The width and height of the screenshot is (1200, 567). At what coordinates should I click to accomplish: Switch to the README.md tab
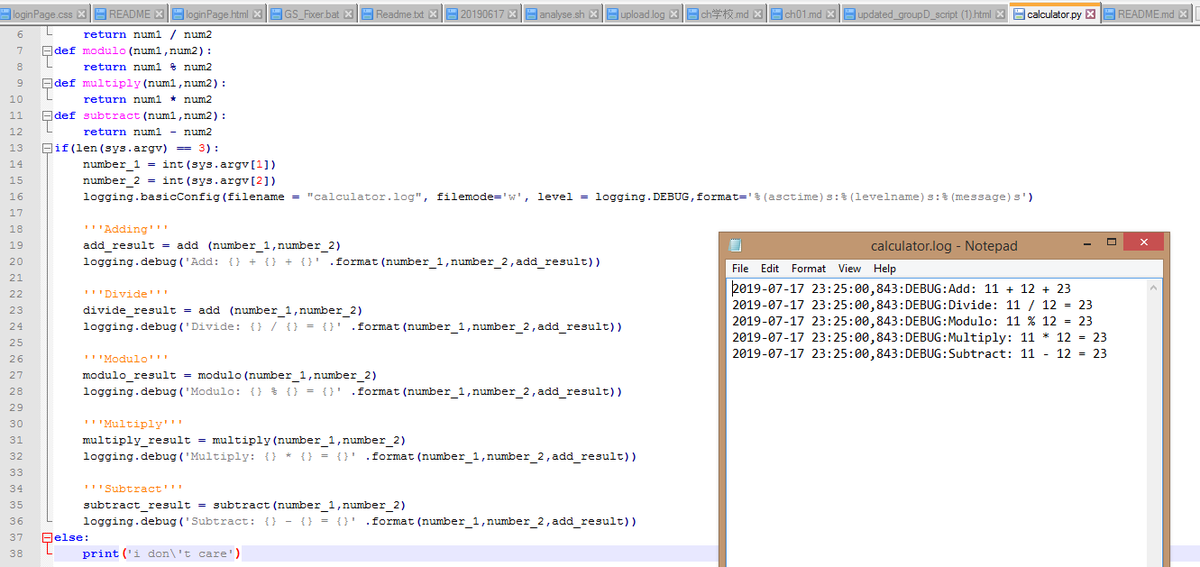pos(1145,15)
